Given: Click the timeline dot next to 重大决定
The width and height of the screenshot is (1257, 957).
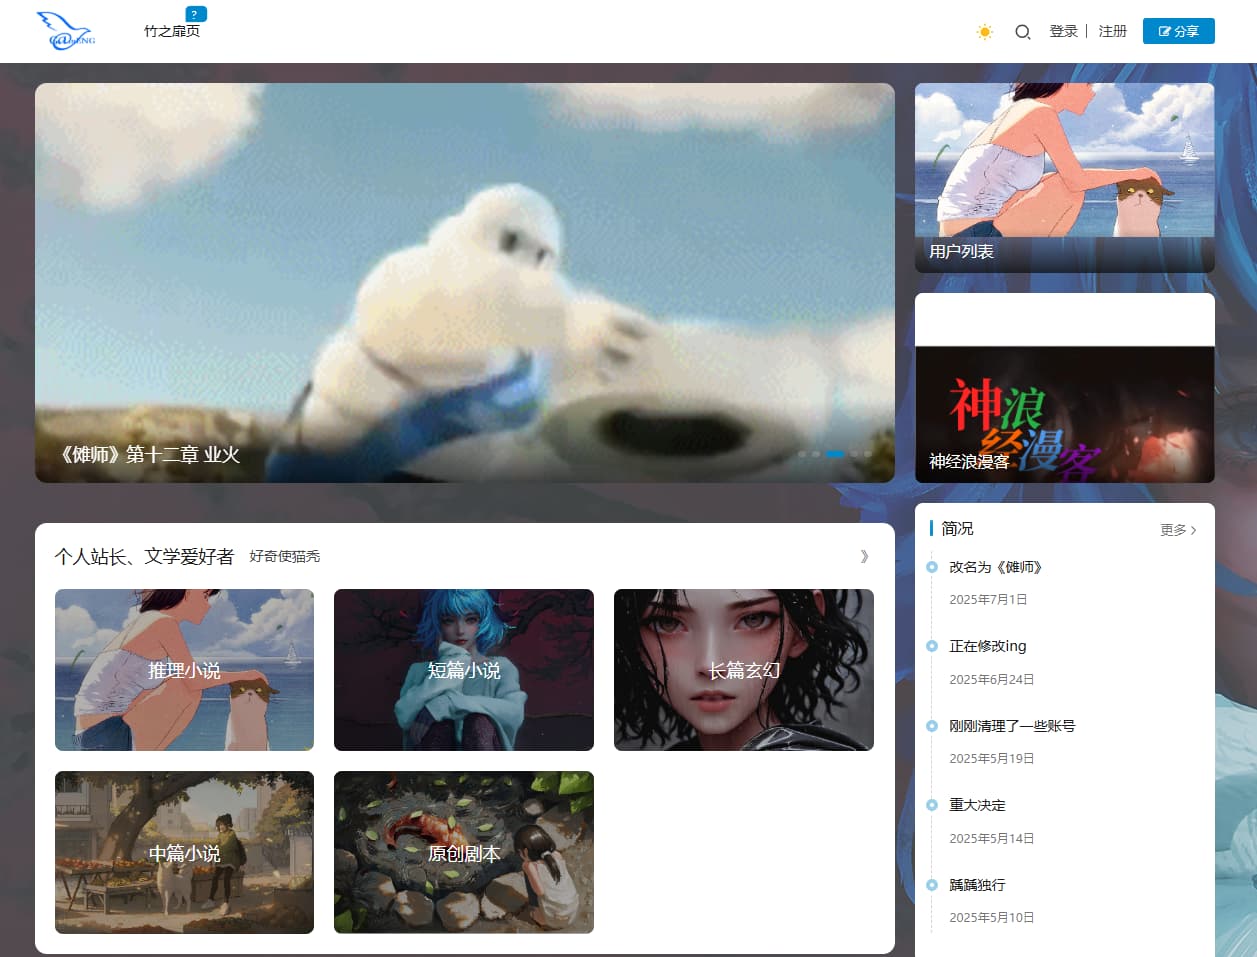Looking at the screenshot, I should pyautogui.click(x=931, y=806).
